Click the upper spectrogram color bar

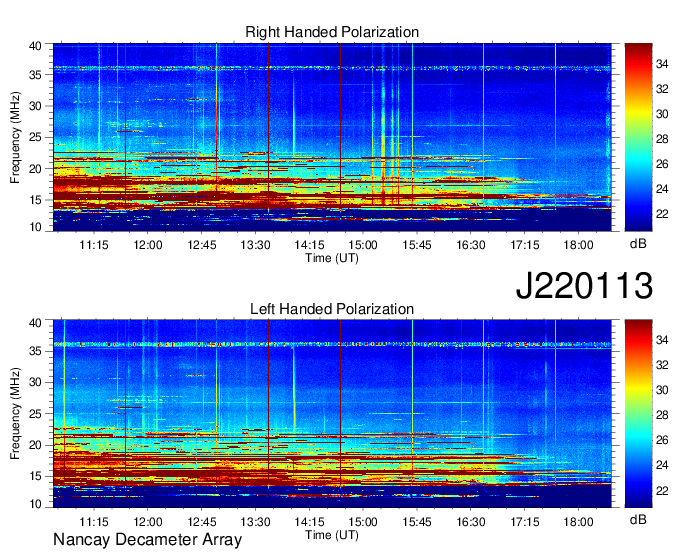click(x=638, y=137)
